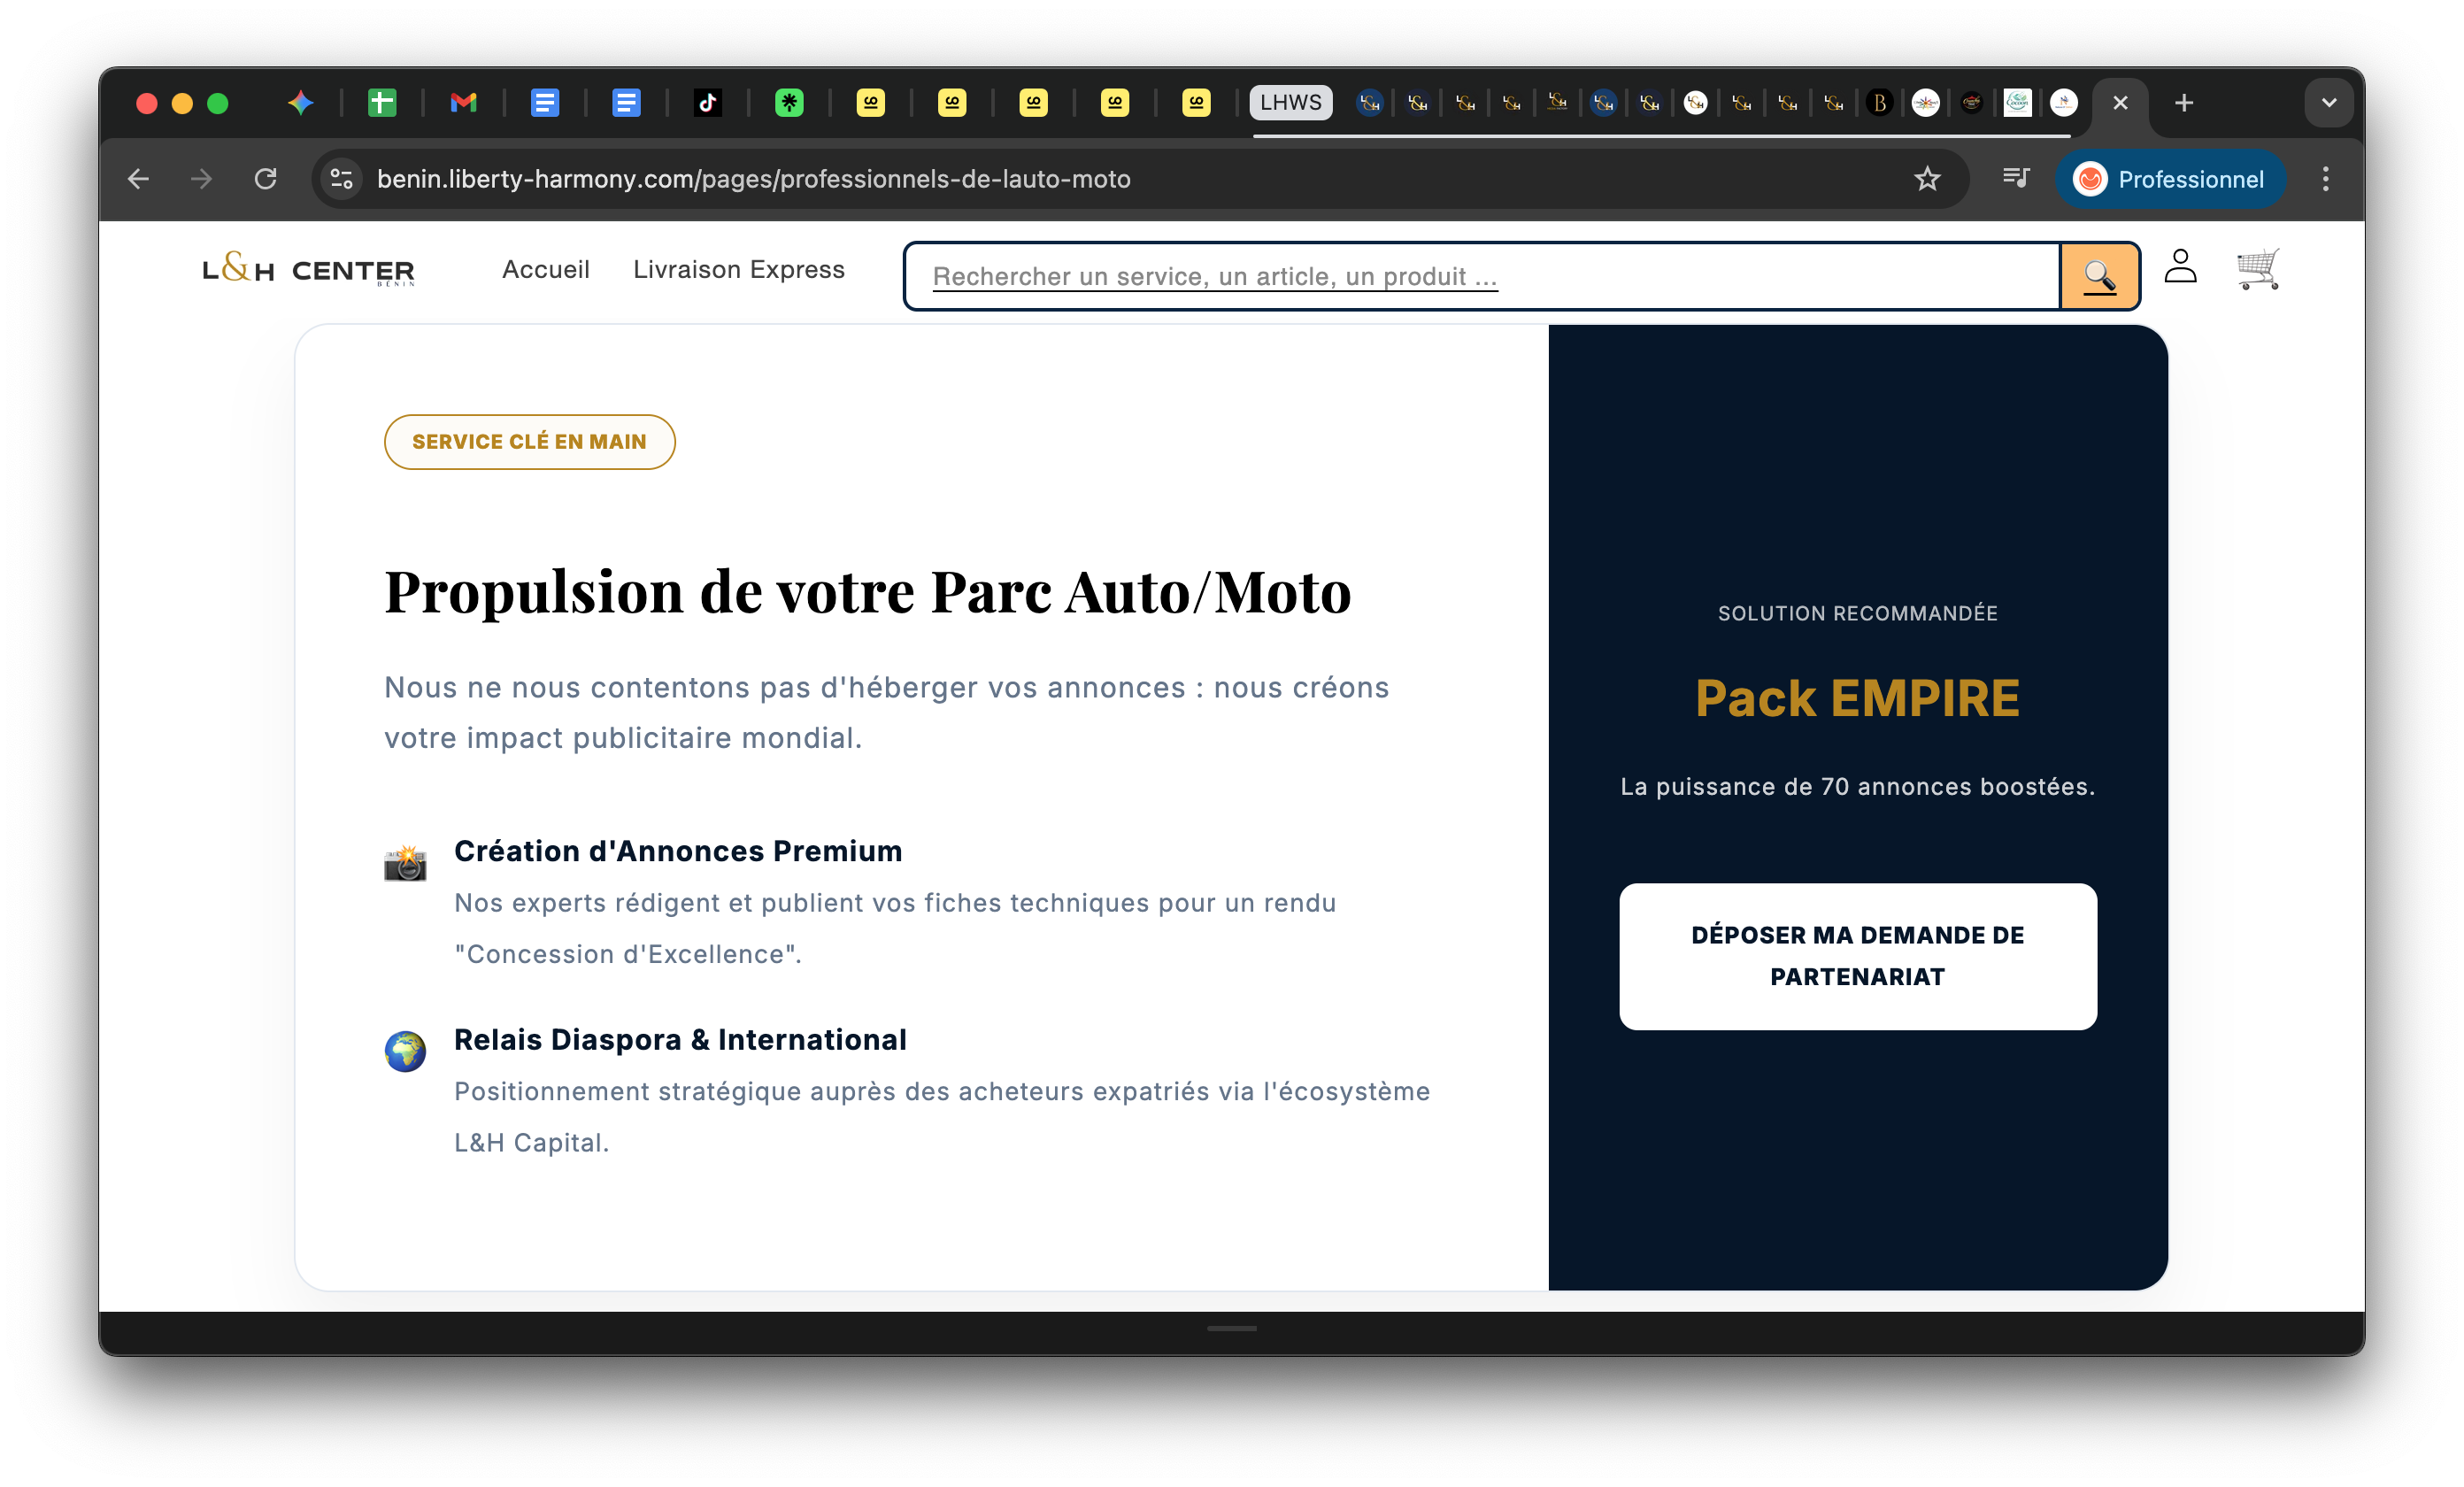
Task: Open the Livraison Express link
Action: [x=738, y=270]
